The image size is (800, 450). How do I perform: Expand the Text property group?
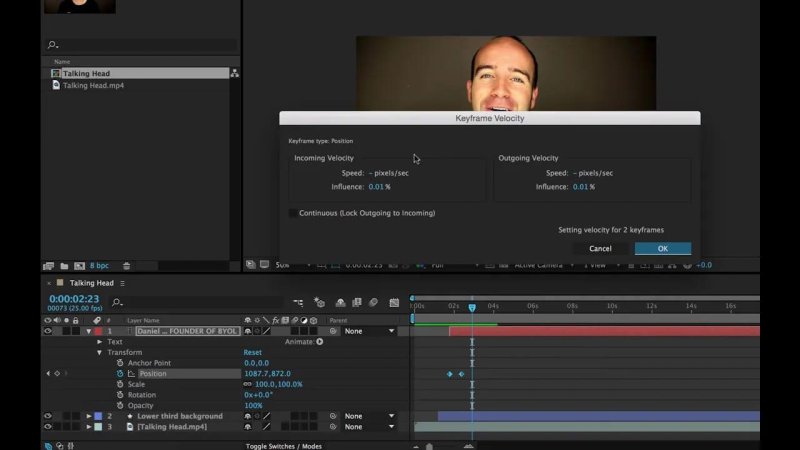99,342
